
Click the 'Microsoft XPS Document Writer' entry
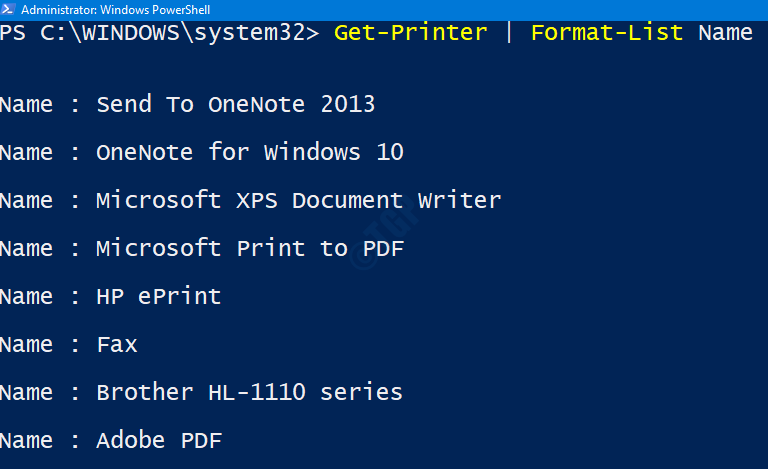tap(299, 200)
